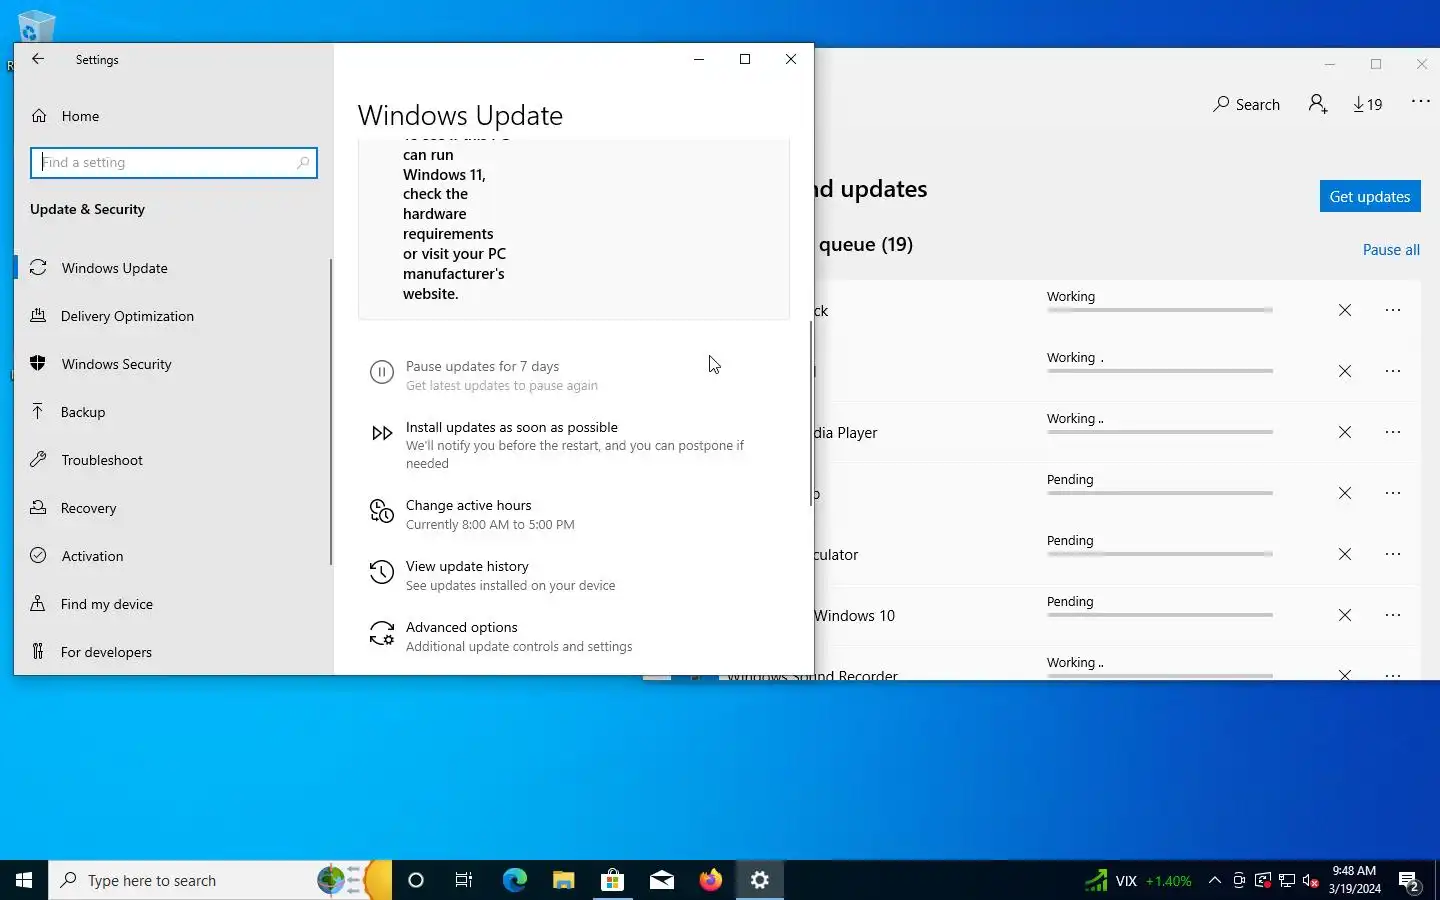1440x900 pixels.
Task: Click taskbar Type here to search box
Action: click(x=220, y=880)
